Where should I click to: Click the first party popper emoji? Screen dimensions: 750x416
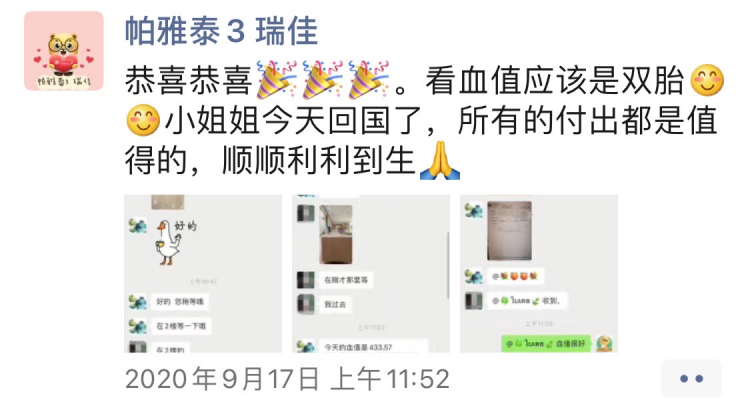point(276,80)
